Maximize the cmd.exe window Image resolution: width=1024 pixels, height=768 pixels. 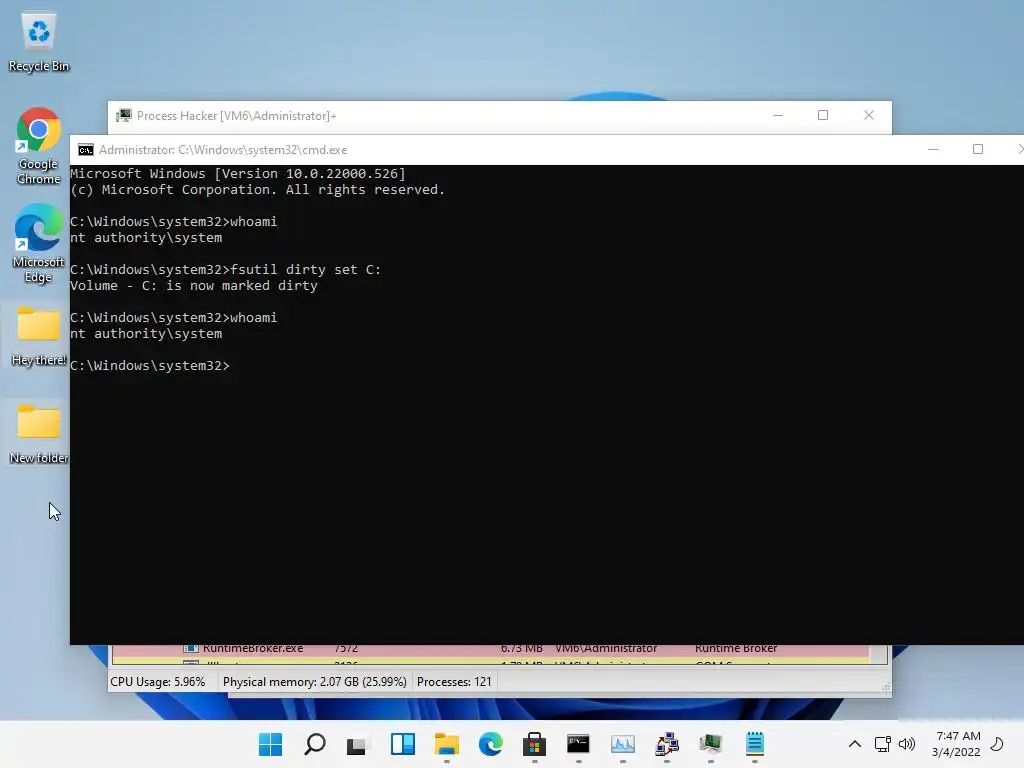pyautogui.click(x=978, y=150)
